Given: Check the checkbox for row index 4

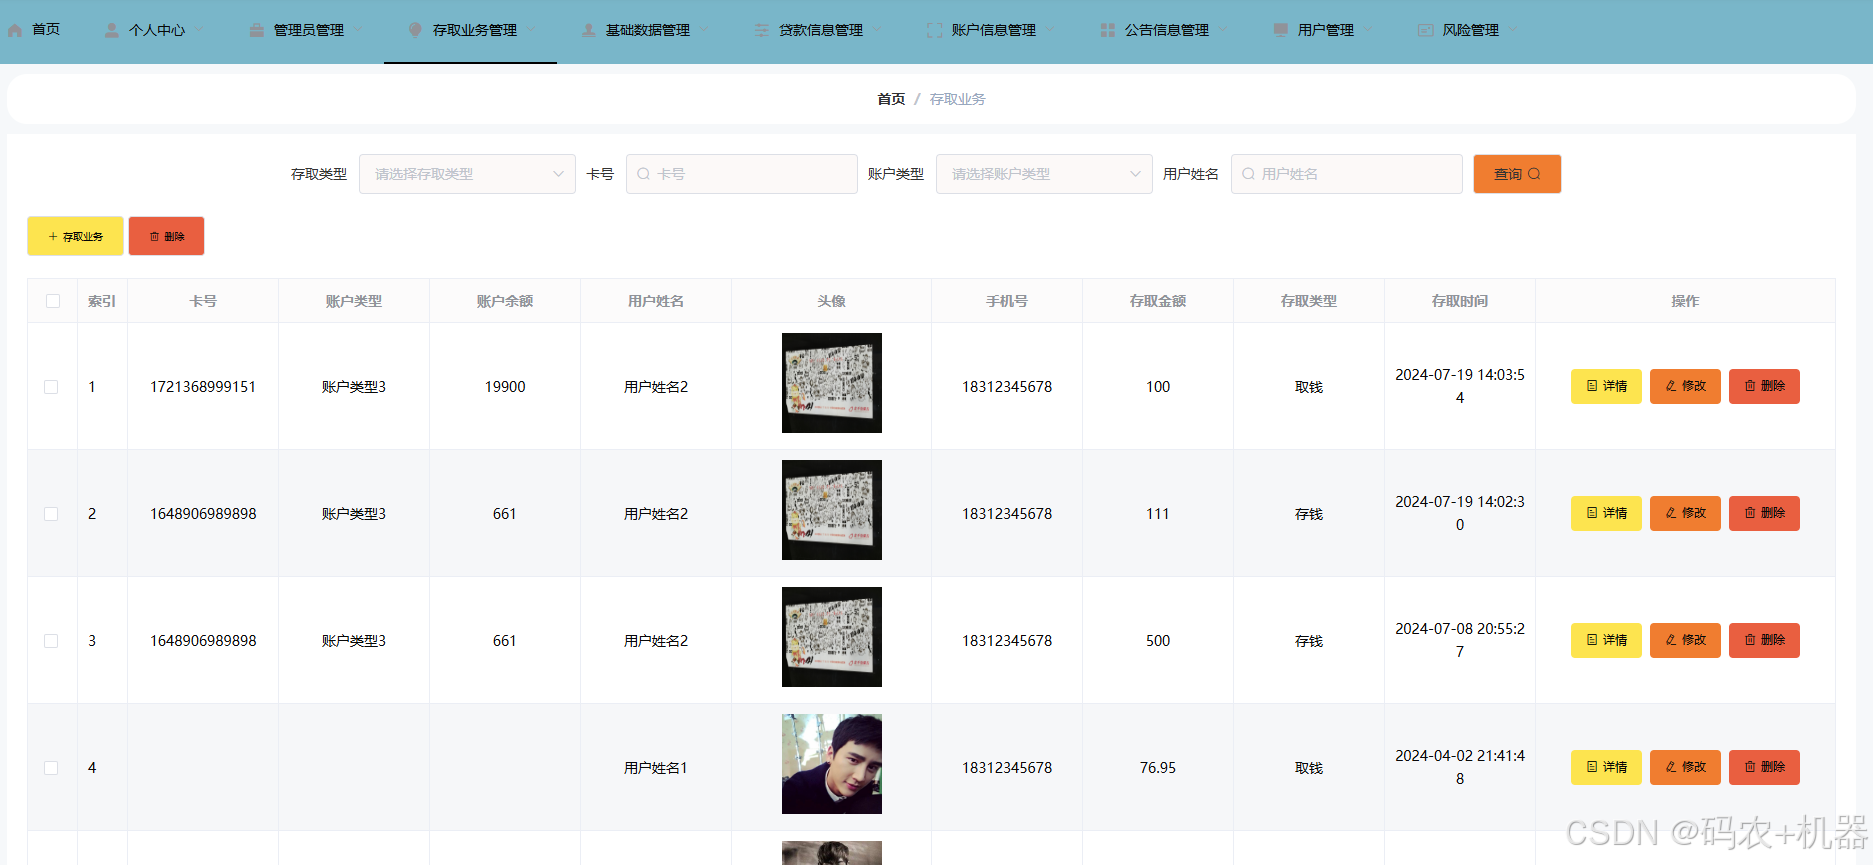Looking at the screenshot, I should [51, 768].
